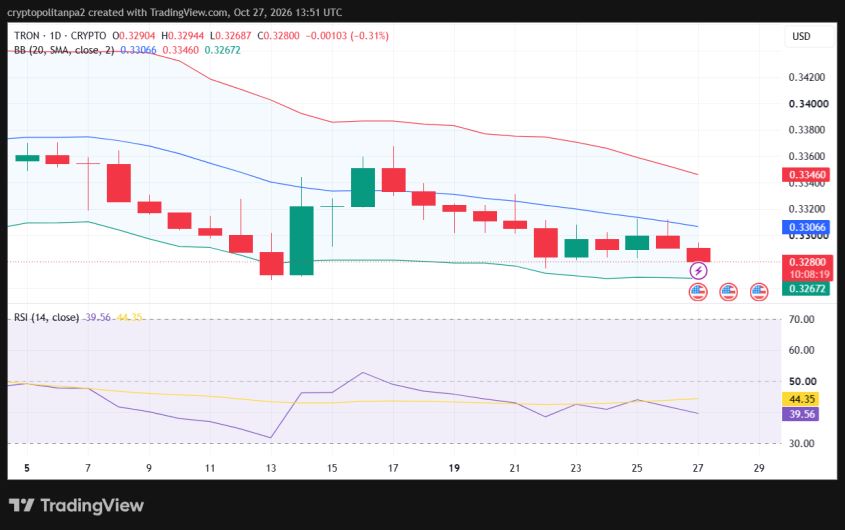Image resolution: width=845 pixels, height=530 pixels.
Task: Click the close value C0.32800 in header
Action: 278,36
